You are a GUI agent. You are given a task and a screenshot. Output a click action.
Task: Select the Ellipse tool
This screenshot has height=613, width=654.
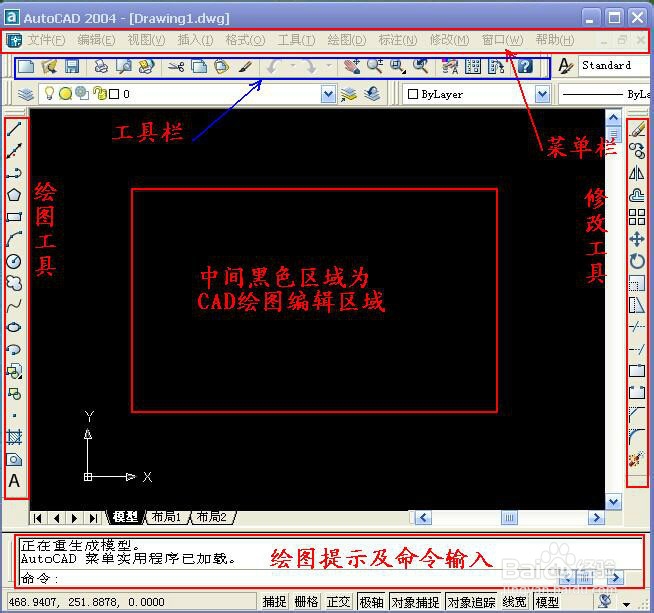point(14,327)
